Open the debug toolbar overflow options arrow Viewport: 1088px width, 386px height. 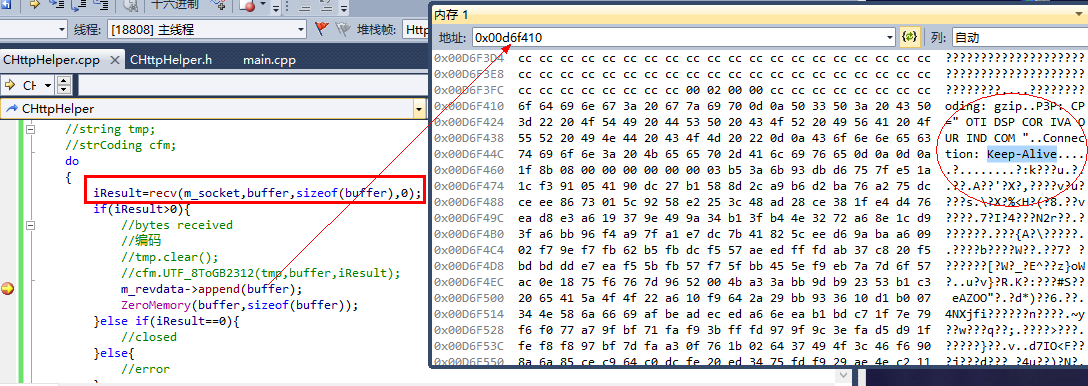[275, 9]
